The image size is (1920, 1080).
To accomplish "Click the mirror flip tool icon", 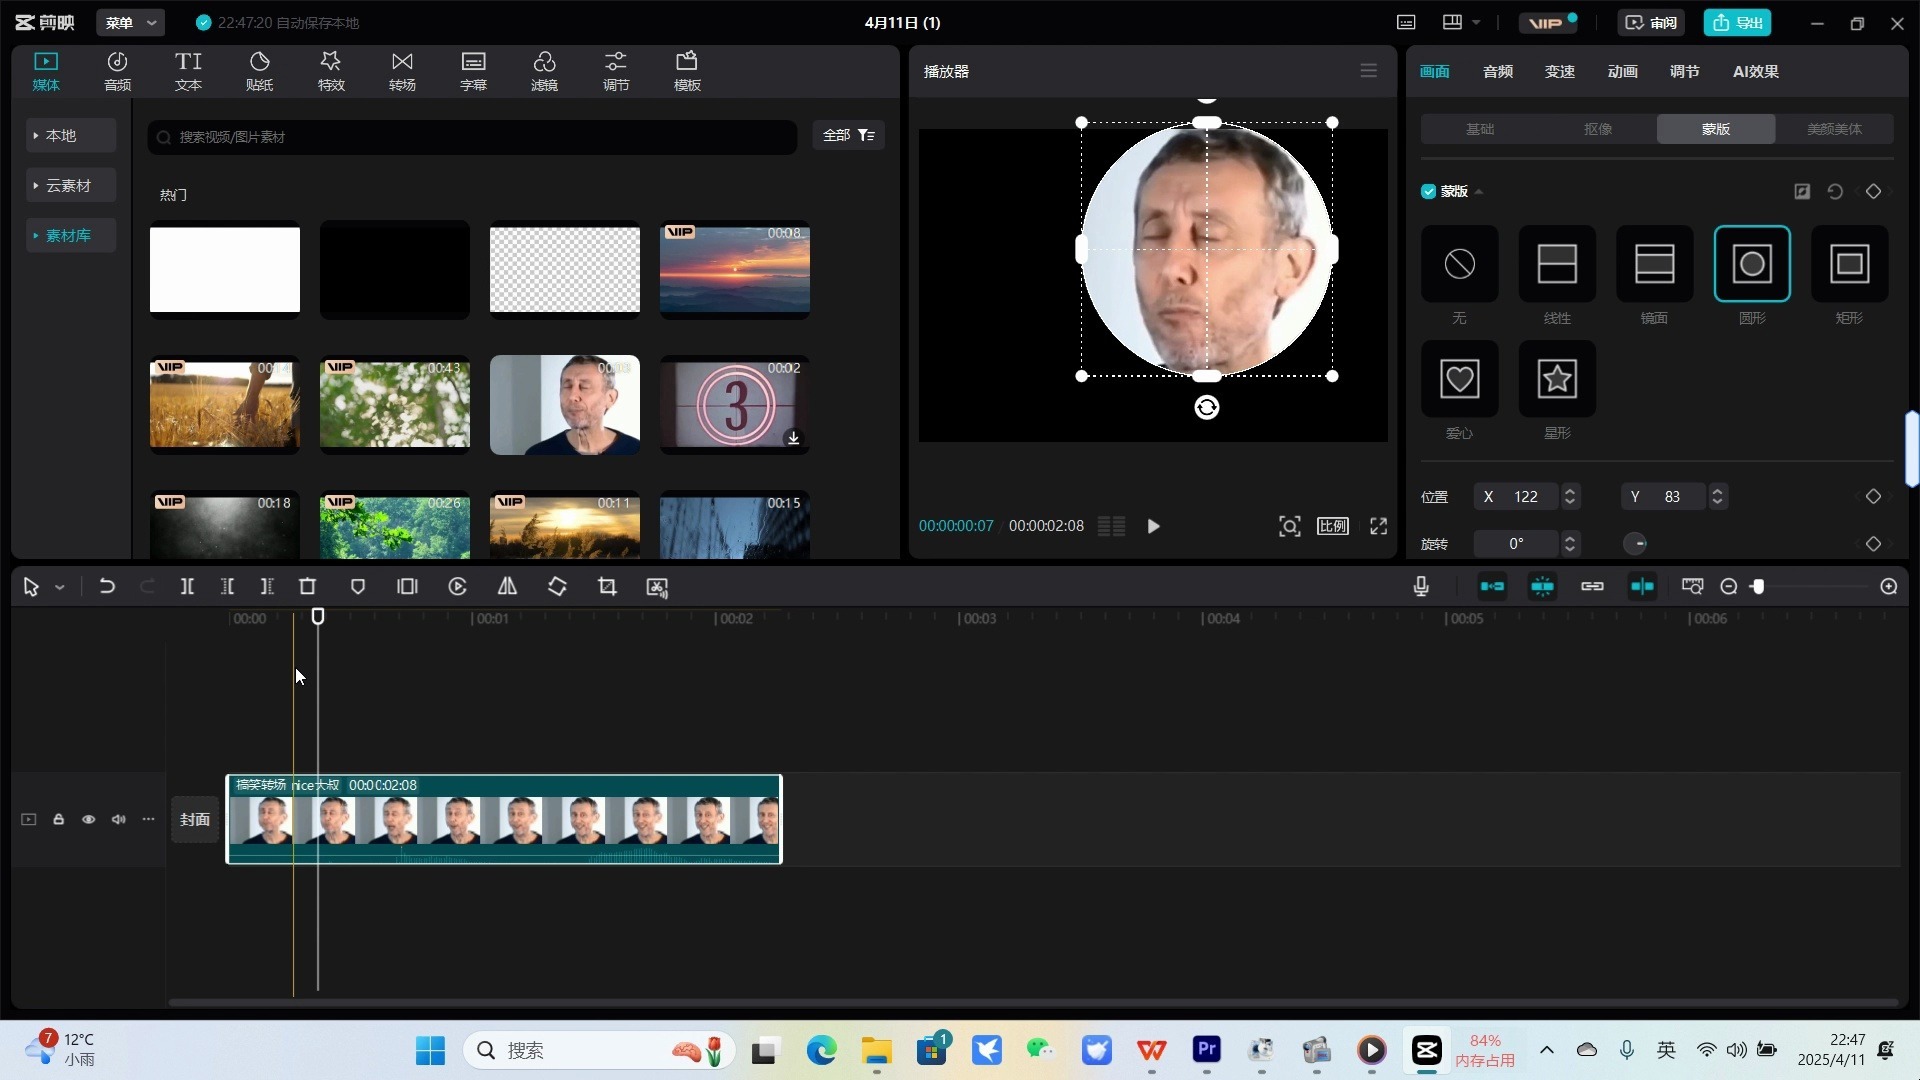I will pyautogui.click(x=507, y=587).
